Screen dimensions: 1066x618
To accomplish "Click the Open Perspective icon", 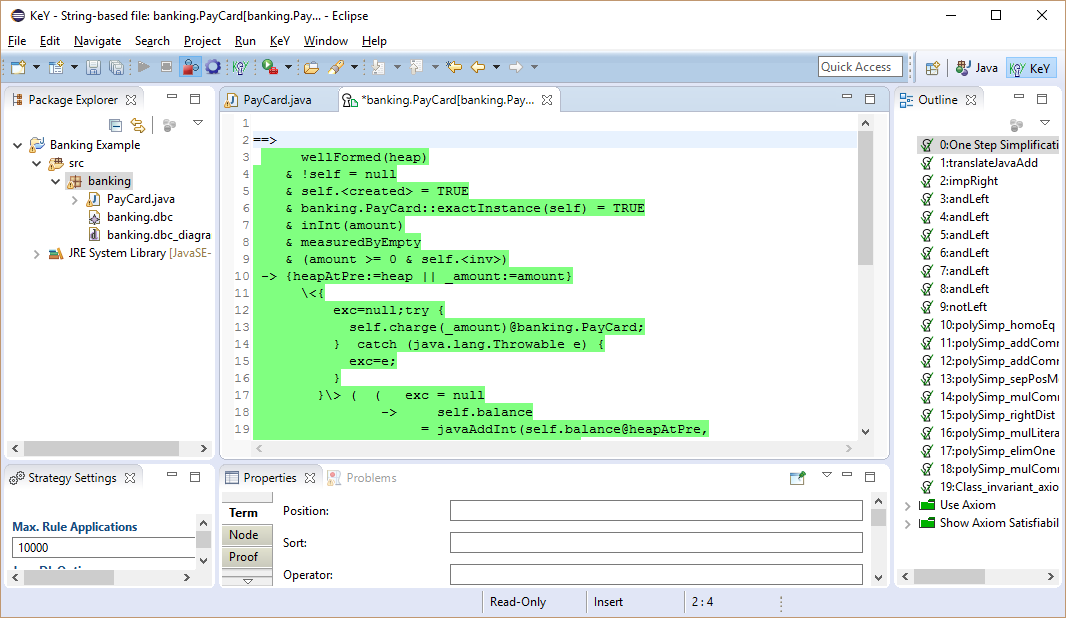I will [933, 67].
